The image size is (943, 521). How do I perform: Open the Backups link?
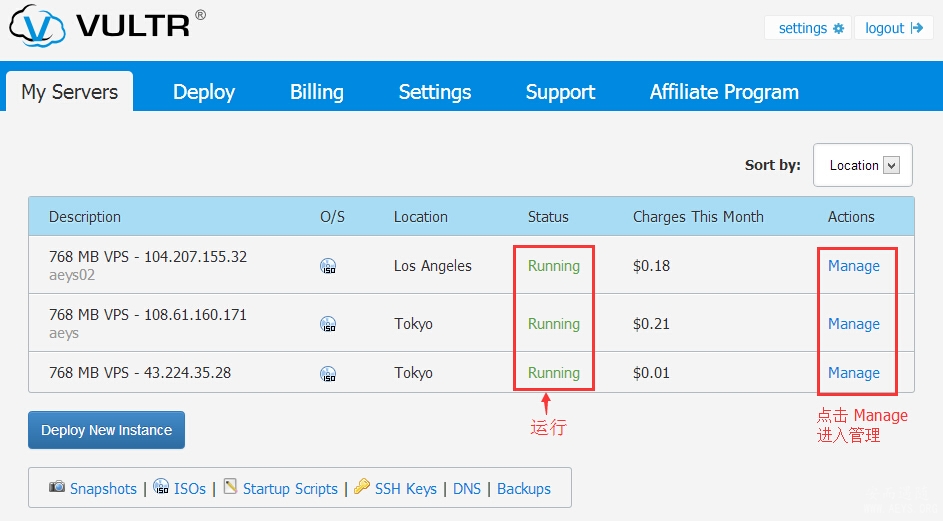point(524,489)
